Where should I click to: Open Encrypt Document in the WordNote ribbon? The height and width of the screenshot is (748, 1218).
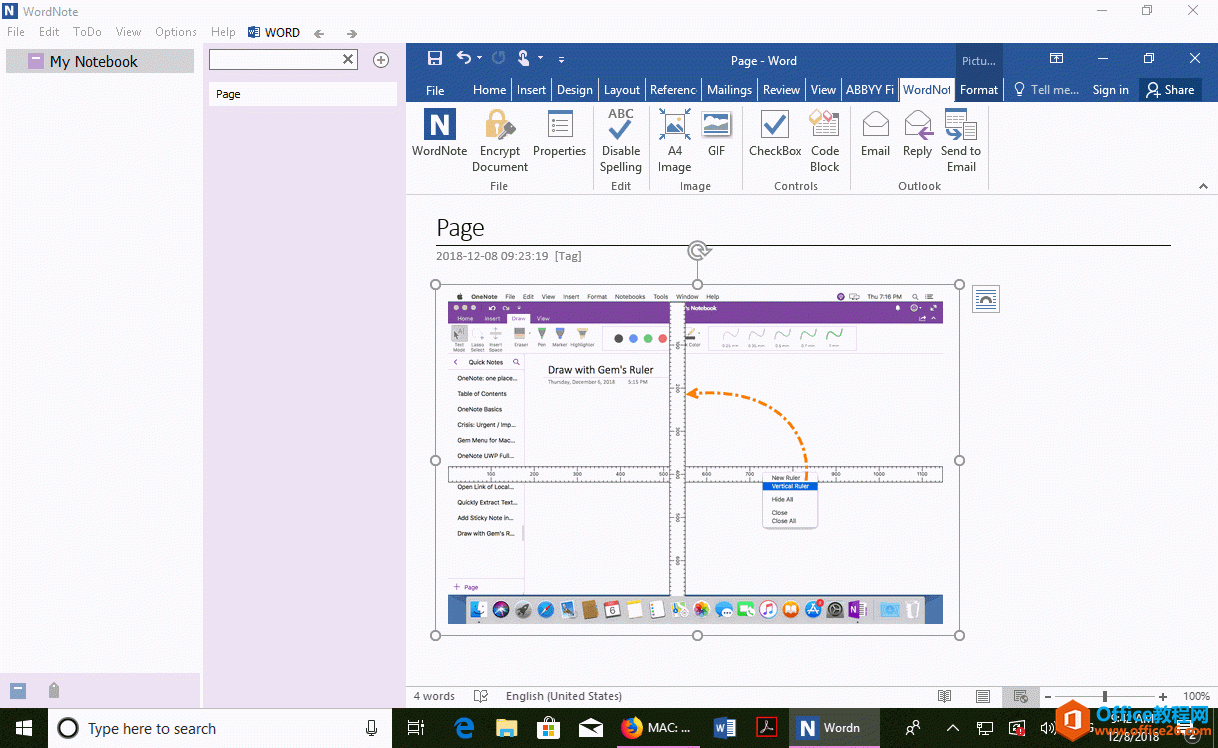(x=499, y=140)
